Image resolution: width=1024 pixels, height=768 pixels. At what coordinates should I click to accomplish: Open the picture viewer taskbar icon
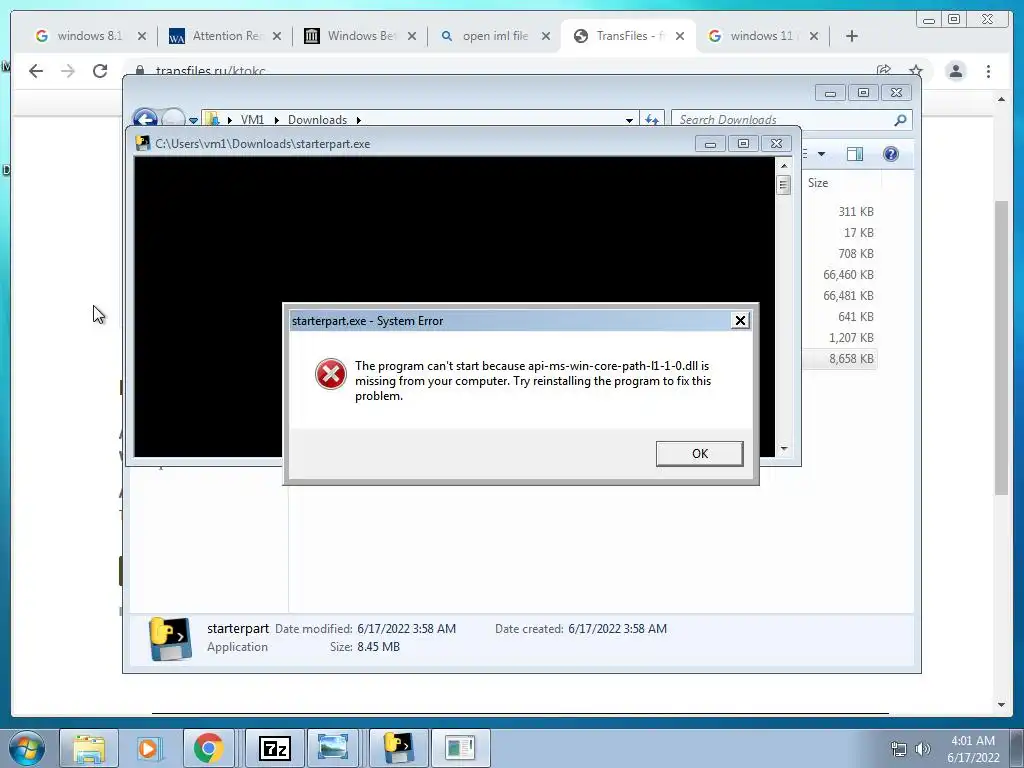pos(332,748)
